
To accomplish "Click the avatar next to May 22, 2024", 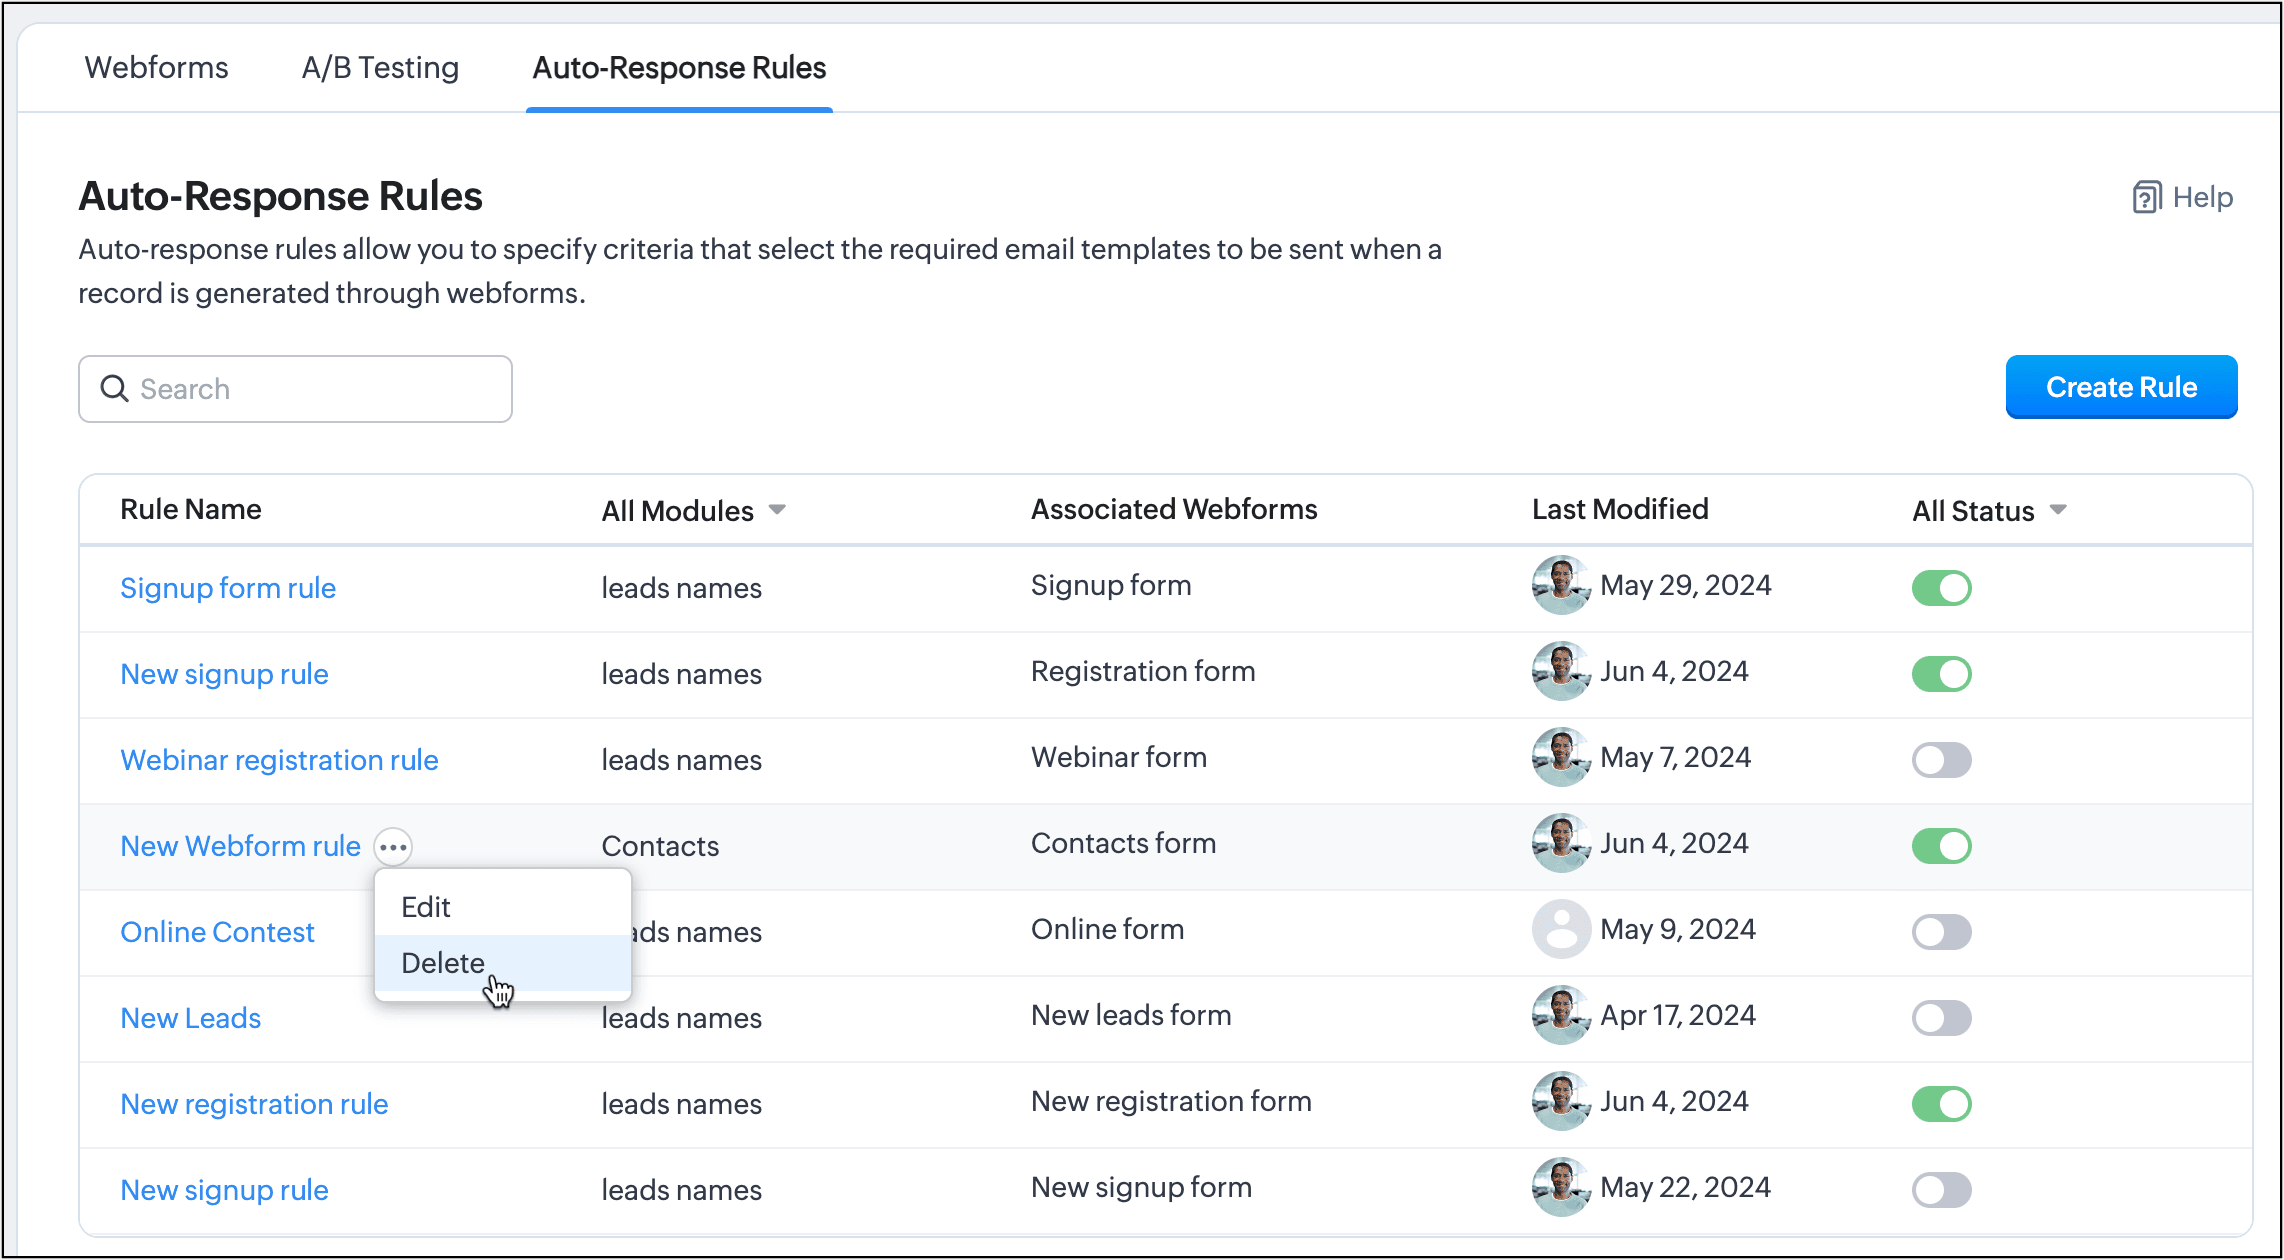I will pos(1560,1187).
